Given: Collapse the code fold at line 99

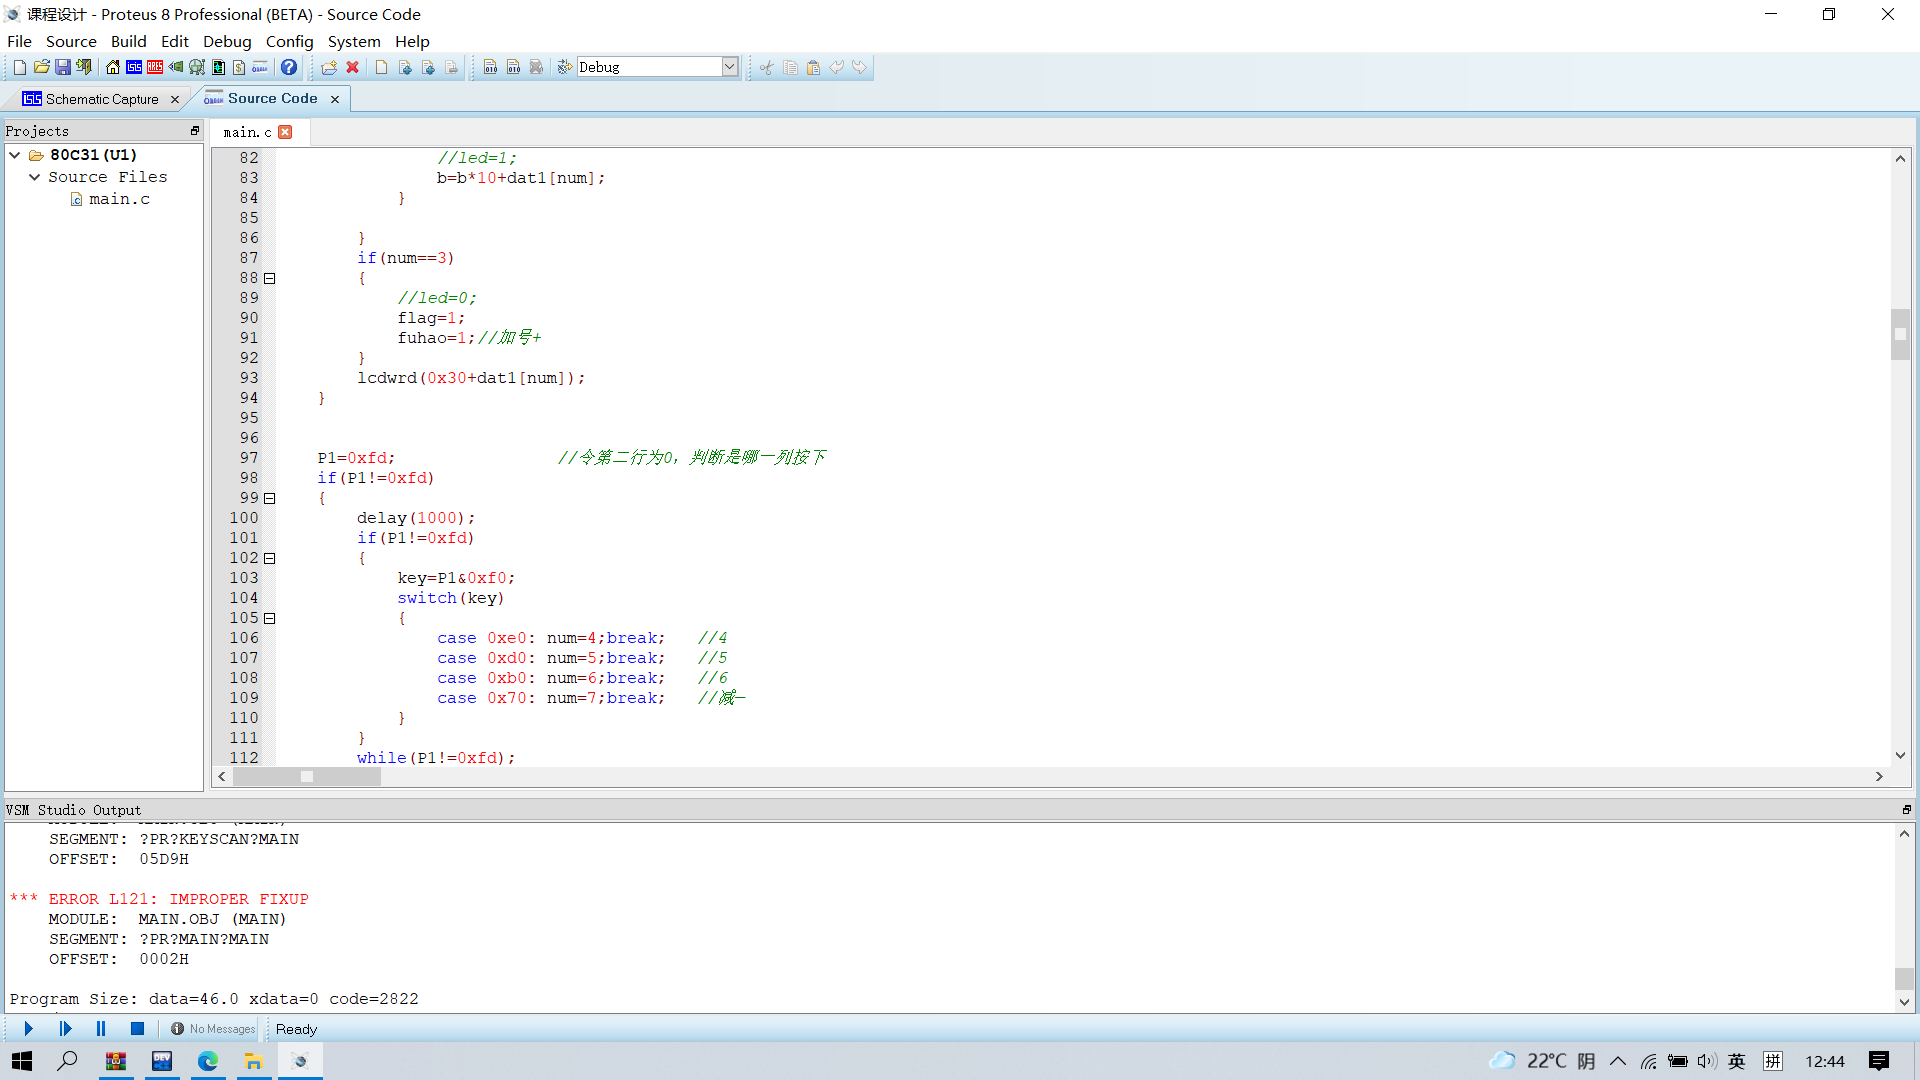Looking at the screenshot, I should click(x=270, y=498).
